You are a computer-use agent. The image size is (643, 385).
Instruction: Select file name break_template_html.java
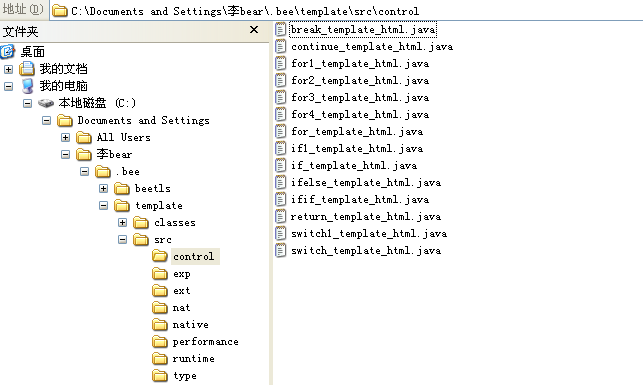tap(363, 30)
